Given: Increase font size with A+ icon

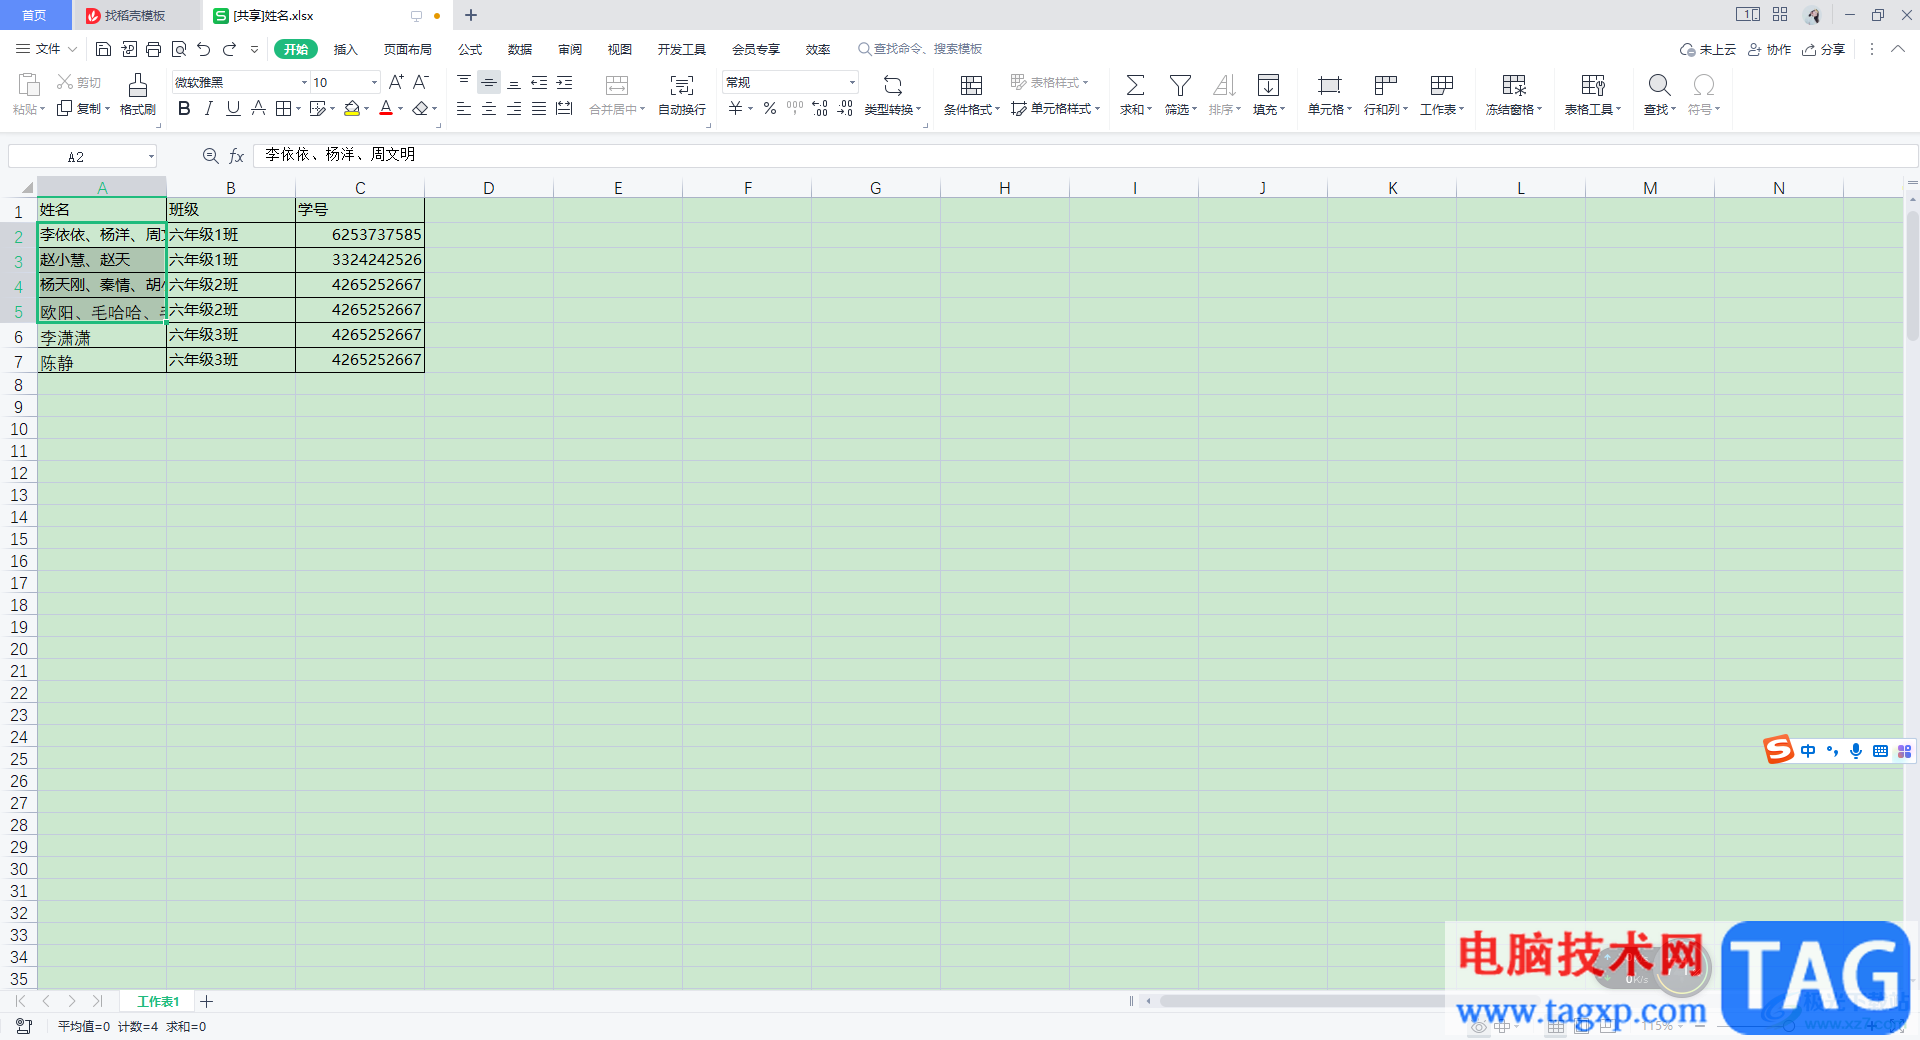Looking at the screenshot, I should pos(396,82).
